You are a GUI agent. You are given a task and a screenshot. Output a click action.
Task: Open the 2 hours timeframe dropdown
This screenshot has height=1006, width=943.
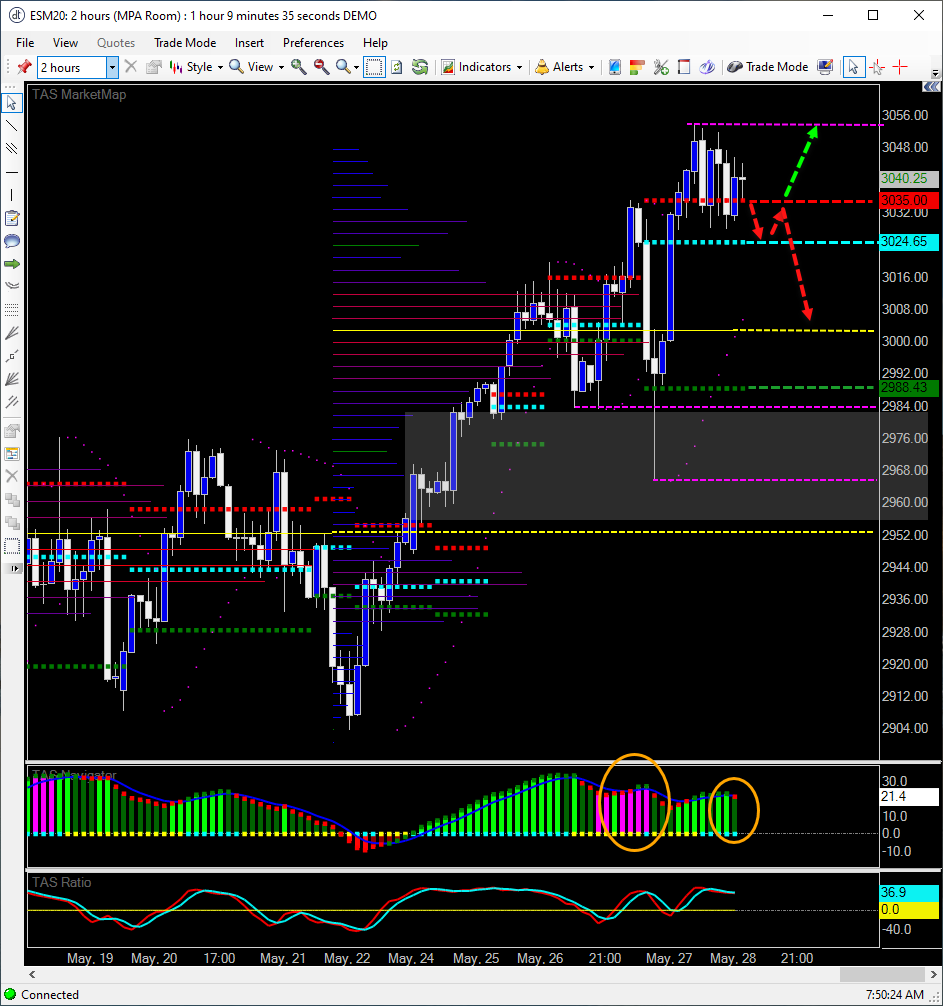point(112,67)
